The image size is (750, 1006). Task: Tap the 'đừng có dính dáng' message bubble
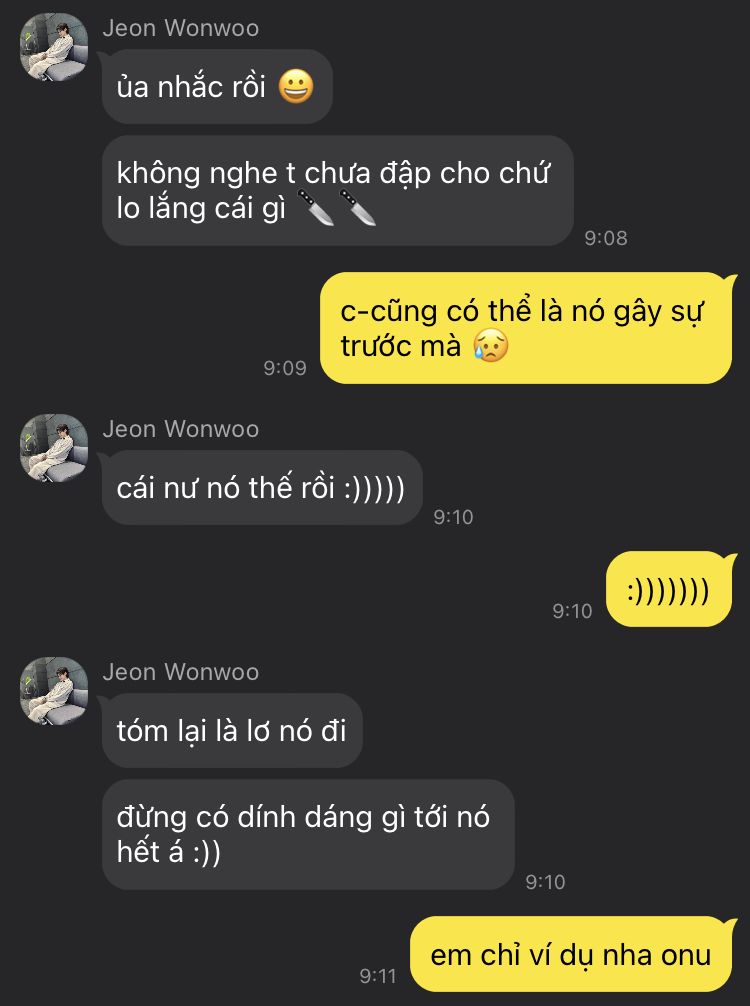(308, 835)
